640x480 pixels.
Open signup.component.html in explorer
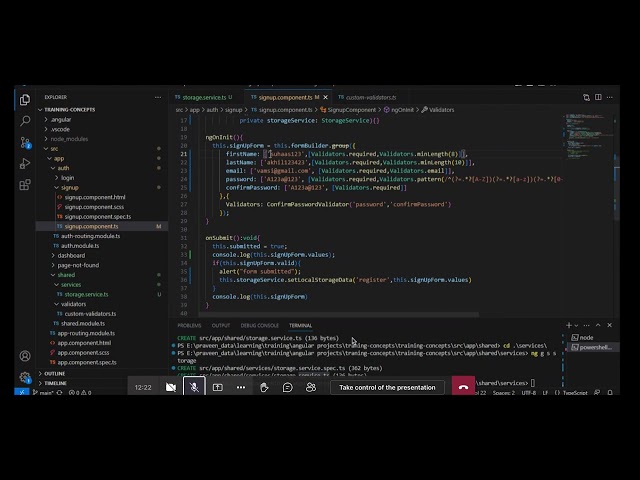95,197
